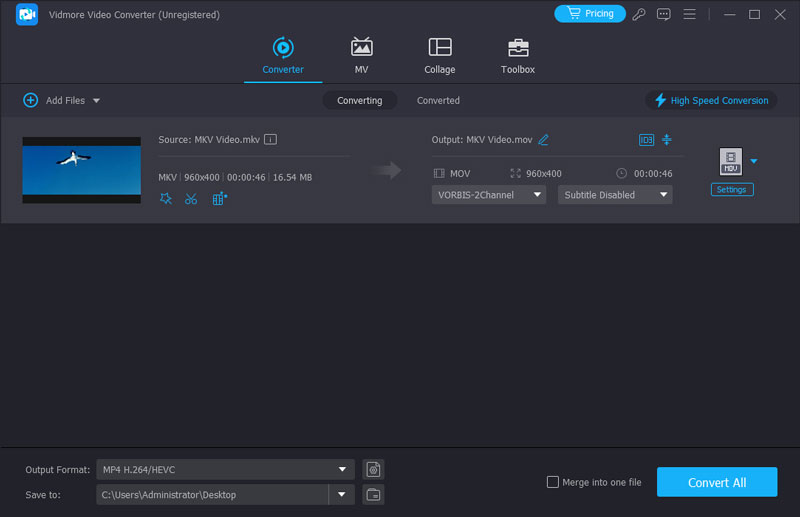
Task: Expand the VORBIS-2Channel audio dropdown
Action: tap(489, 195)
